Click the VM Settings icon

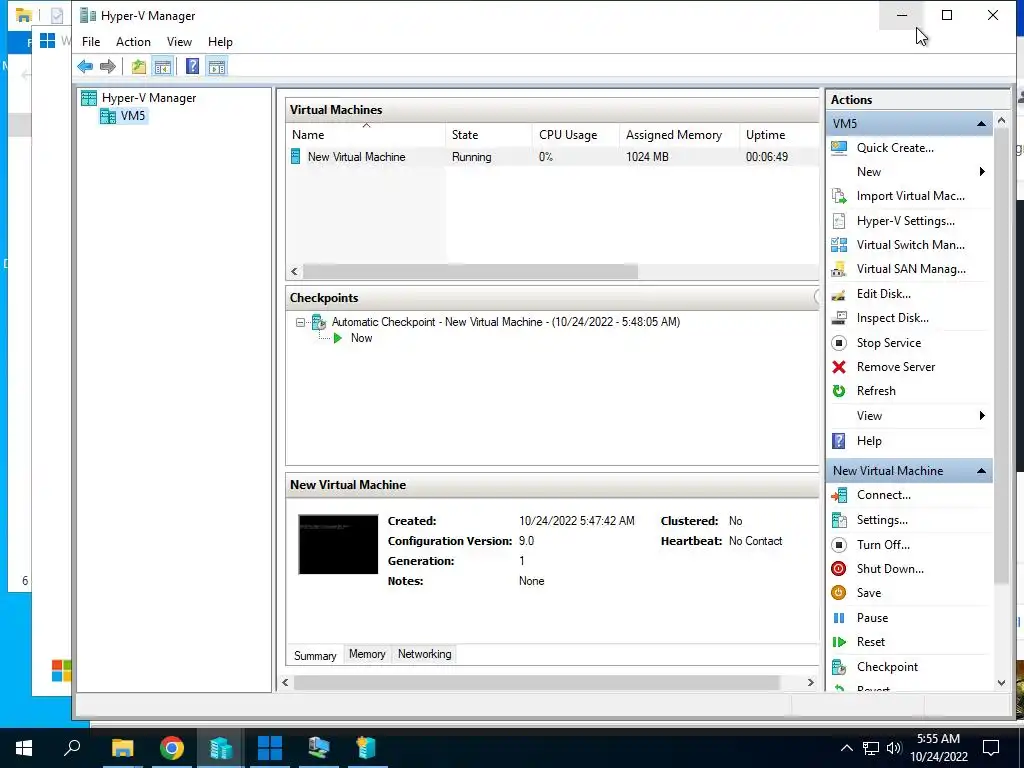pyautogui.click(x=839, y=520)
